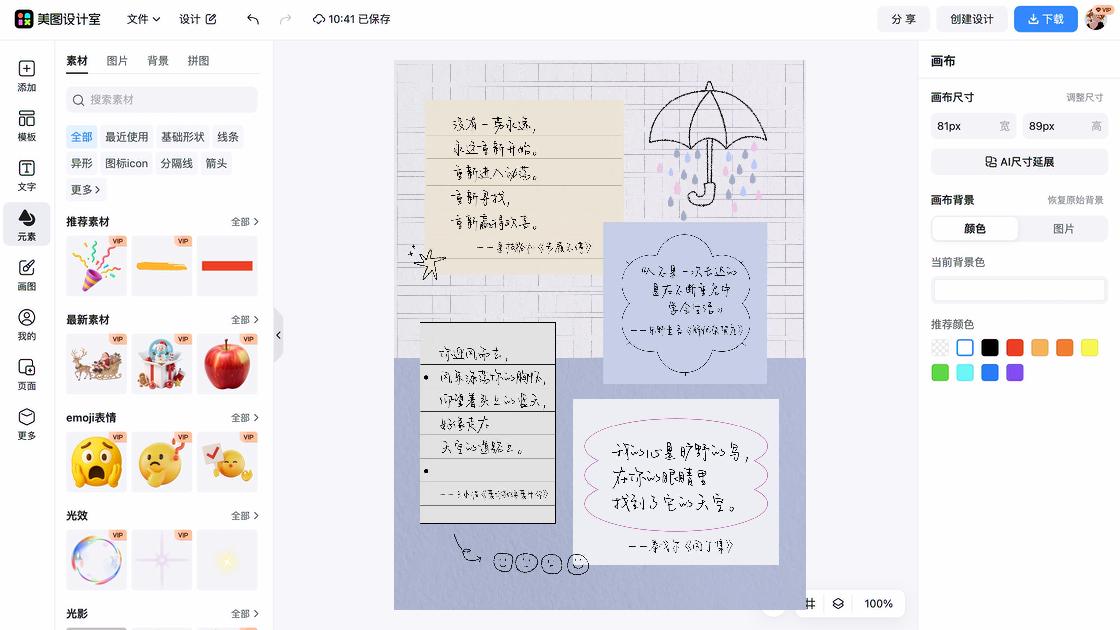
Task: Expand 更多 category filters
Action: (85, 189)
